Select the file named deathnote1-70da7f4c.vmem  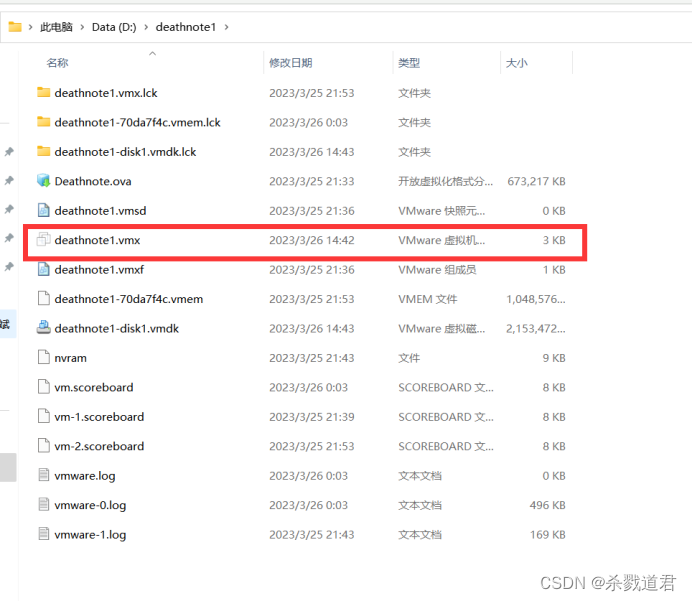point(128,299)
